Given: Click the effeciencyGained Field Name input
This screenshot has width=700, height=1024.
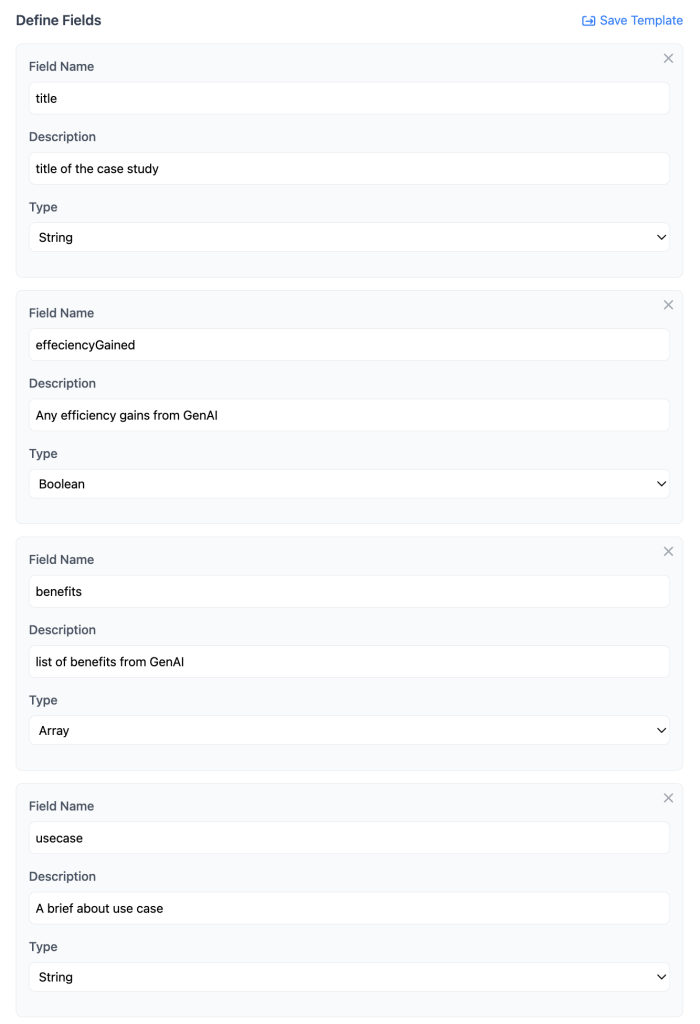Looking at the screenshot, I should (349, 345).
